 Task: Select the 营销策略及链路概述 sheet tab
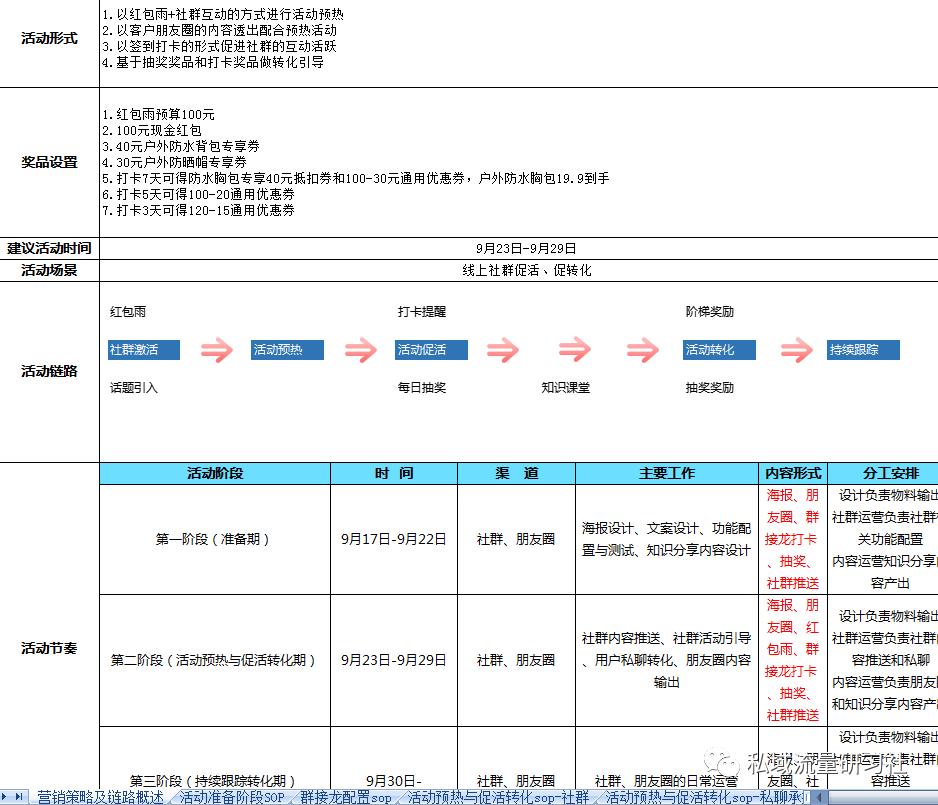click(x=100, y=797)
